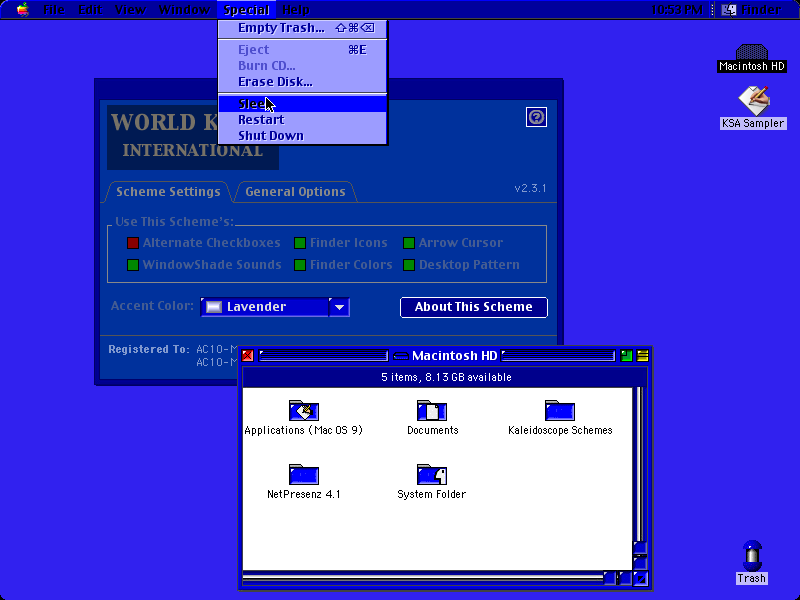The height and width of the screenshot is (600, 800).
Task: Open the View menu
Action: point(130,9)
